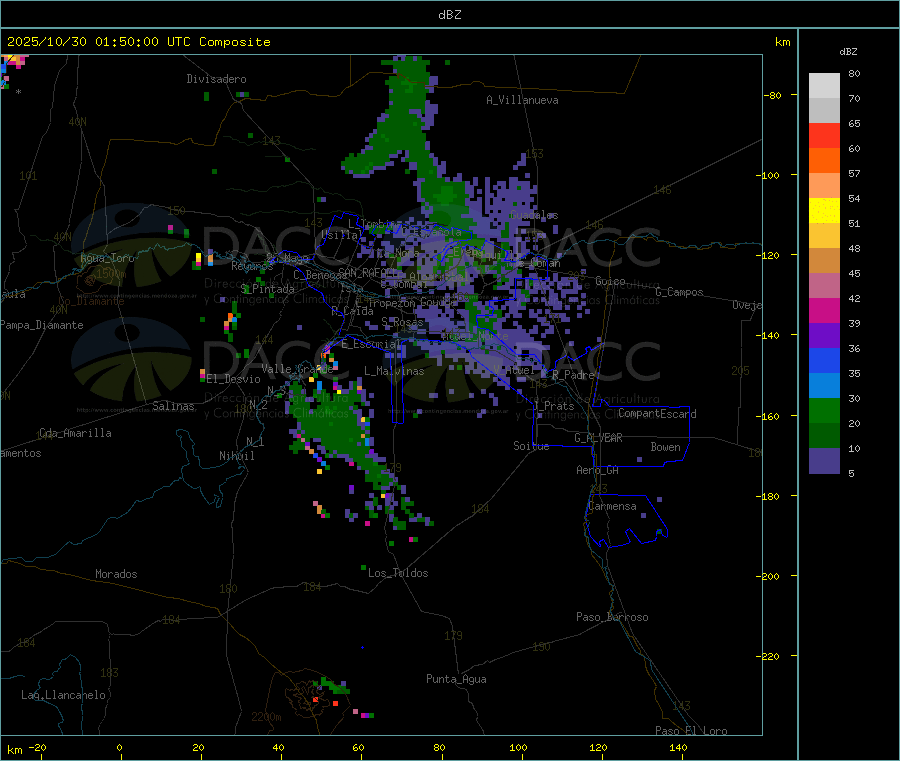Select the 5 dBZ slate violet swatch
This screenshot has height=761, width=900.
824,461
